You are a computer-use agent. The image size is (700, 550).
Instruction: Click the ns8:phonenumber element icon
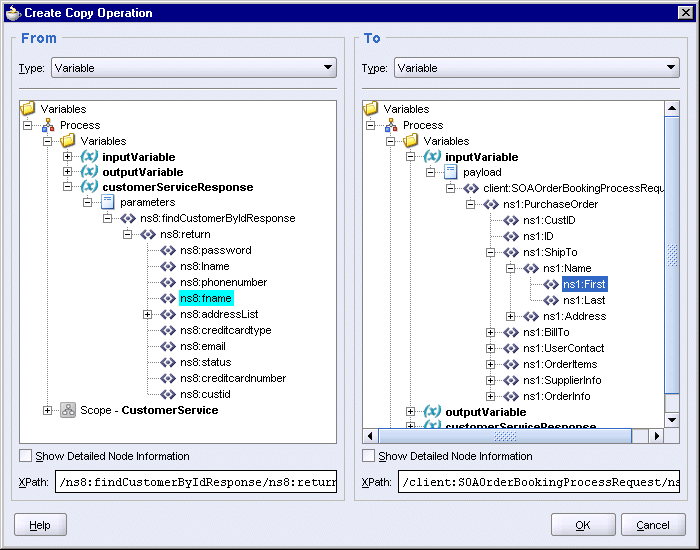pyautogui.click(x=168, y=283)
